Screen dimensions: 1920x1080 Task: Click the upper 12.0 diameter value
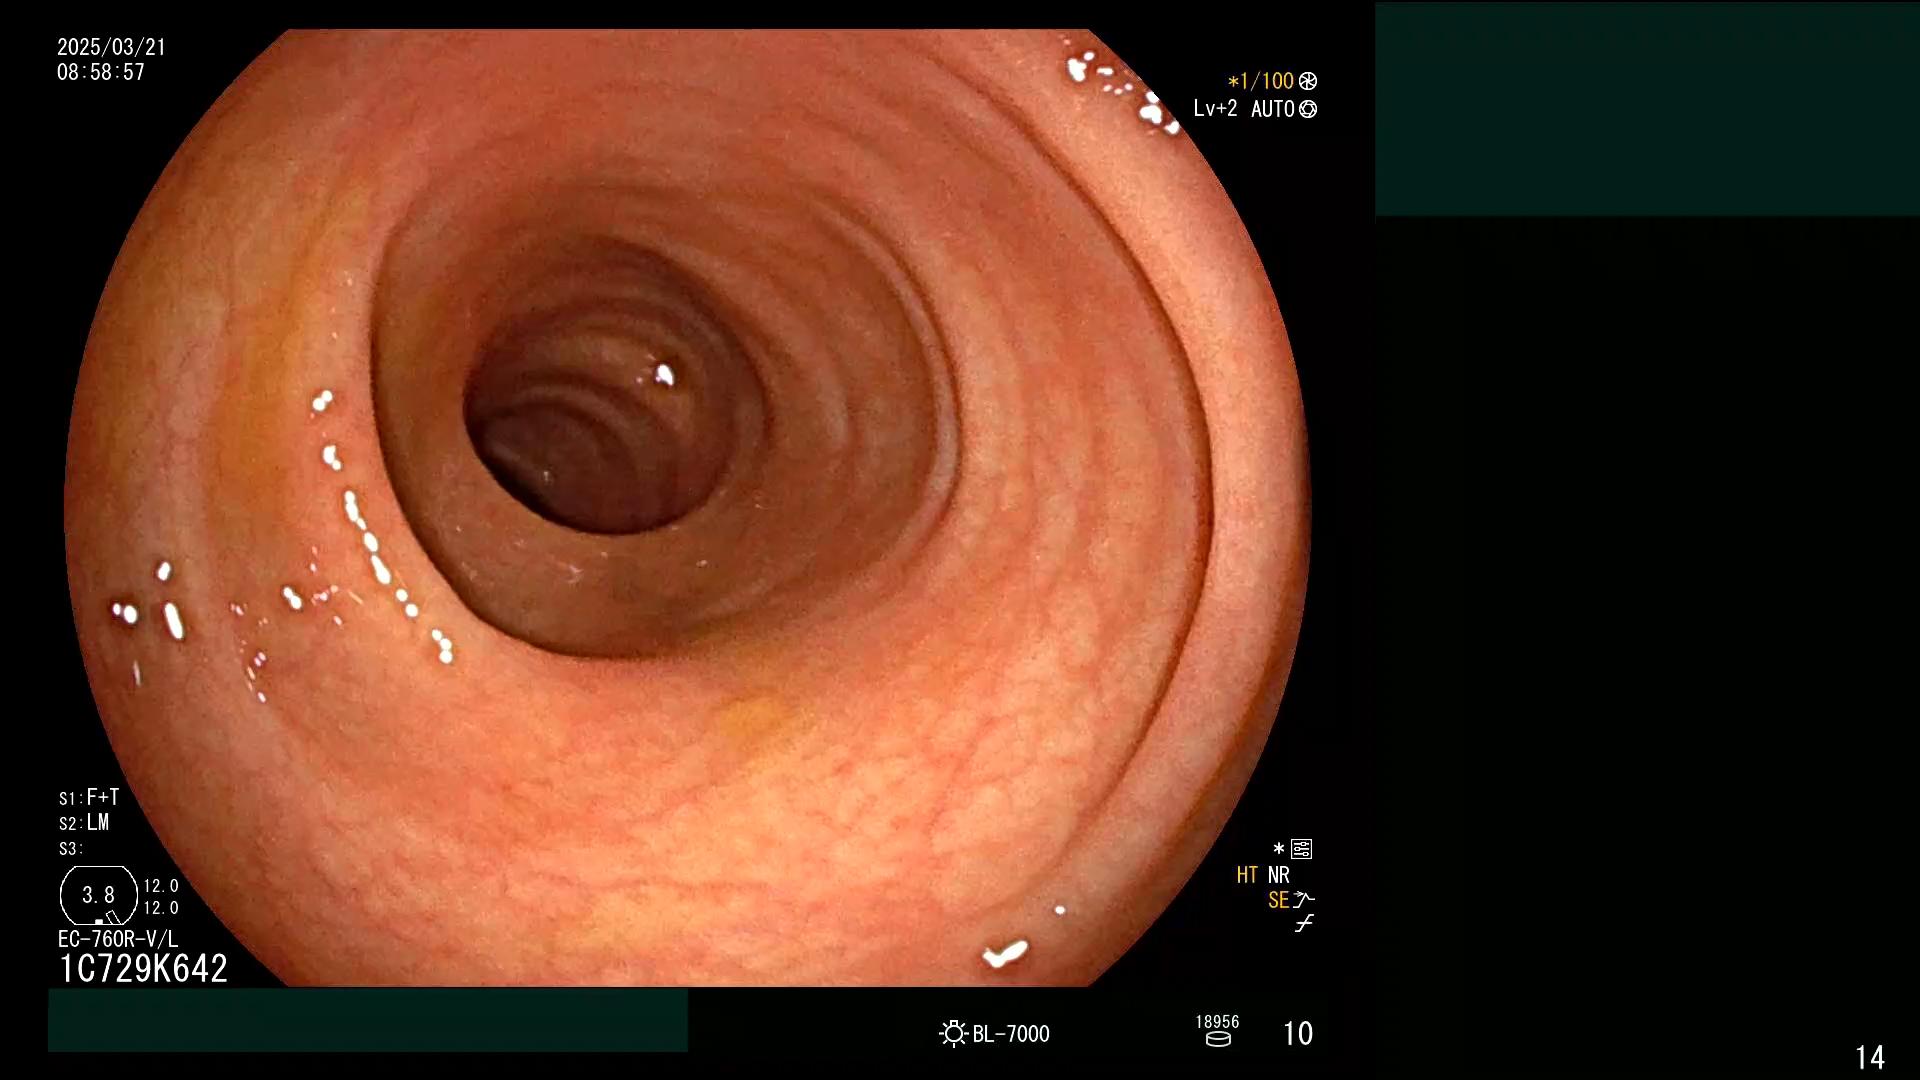pyautogui.click(x=161, y=886)
